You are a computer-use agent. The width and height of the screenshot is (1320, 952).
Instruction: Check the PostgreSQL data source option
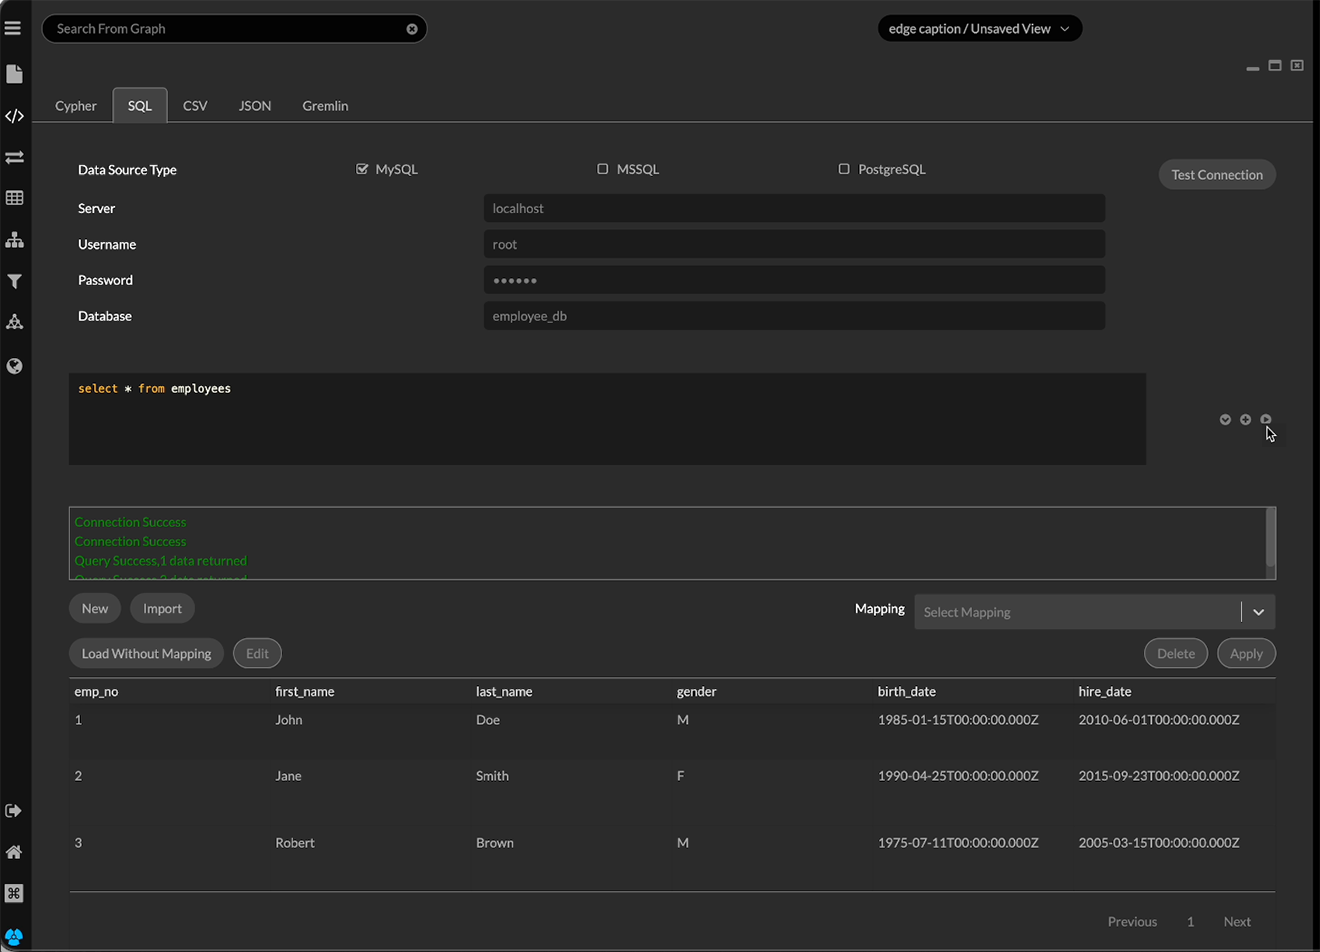click(x=844, y=169)
